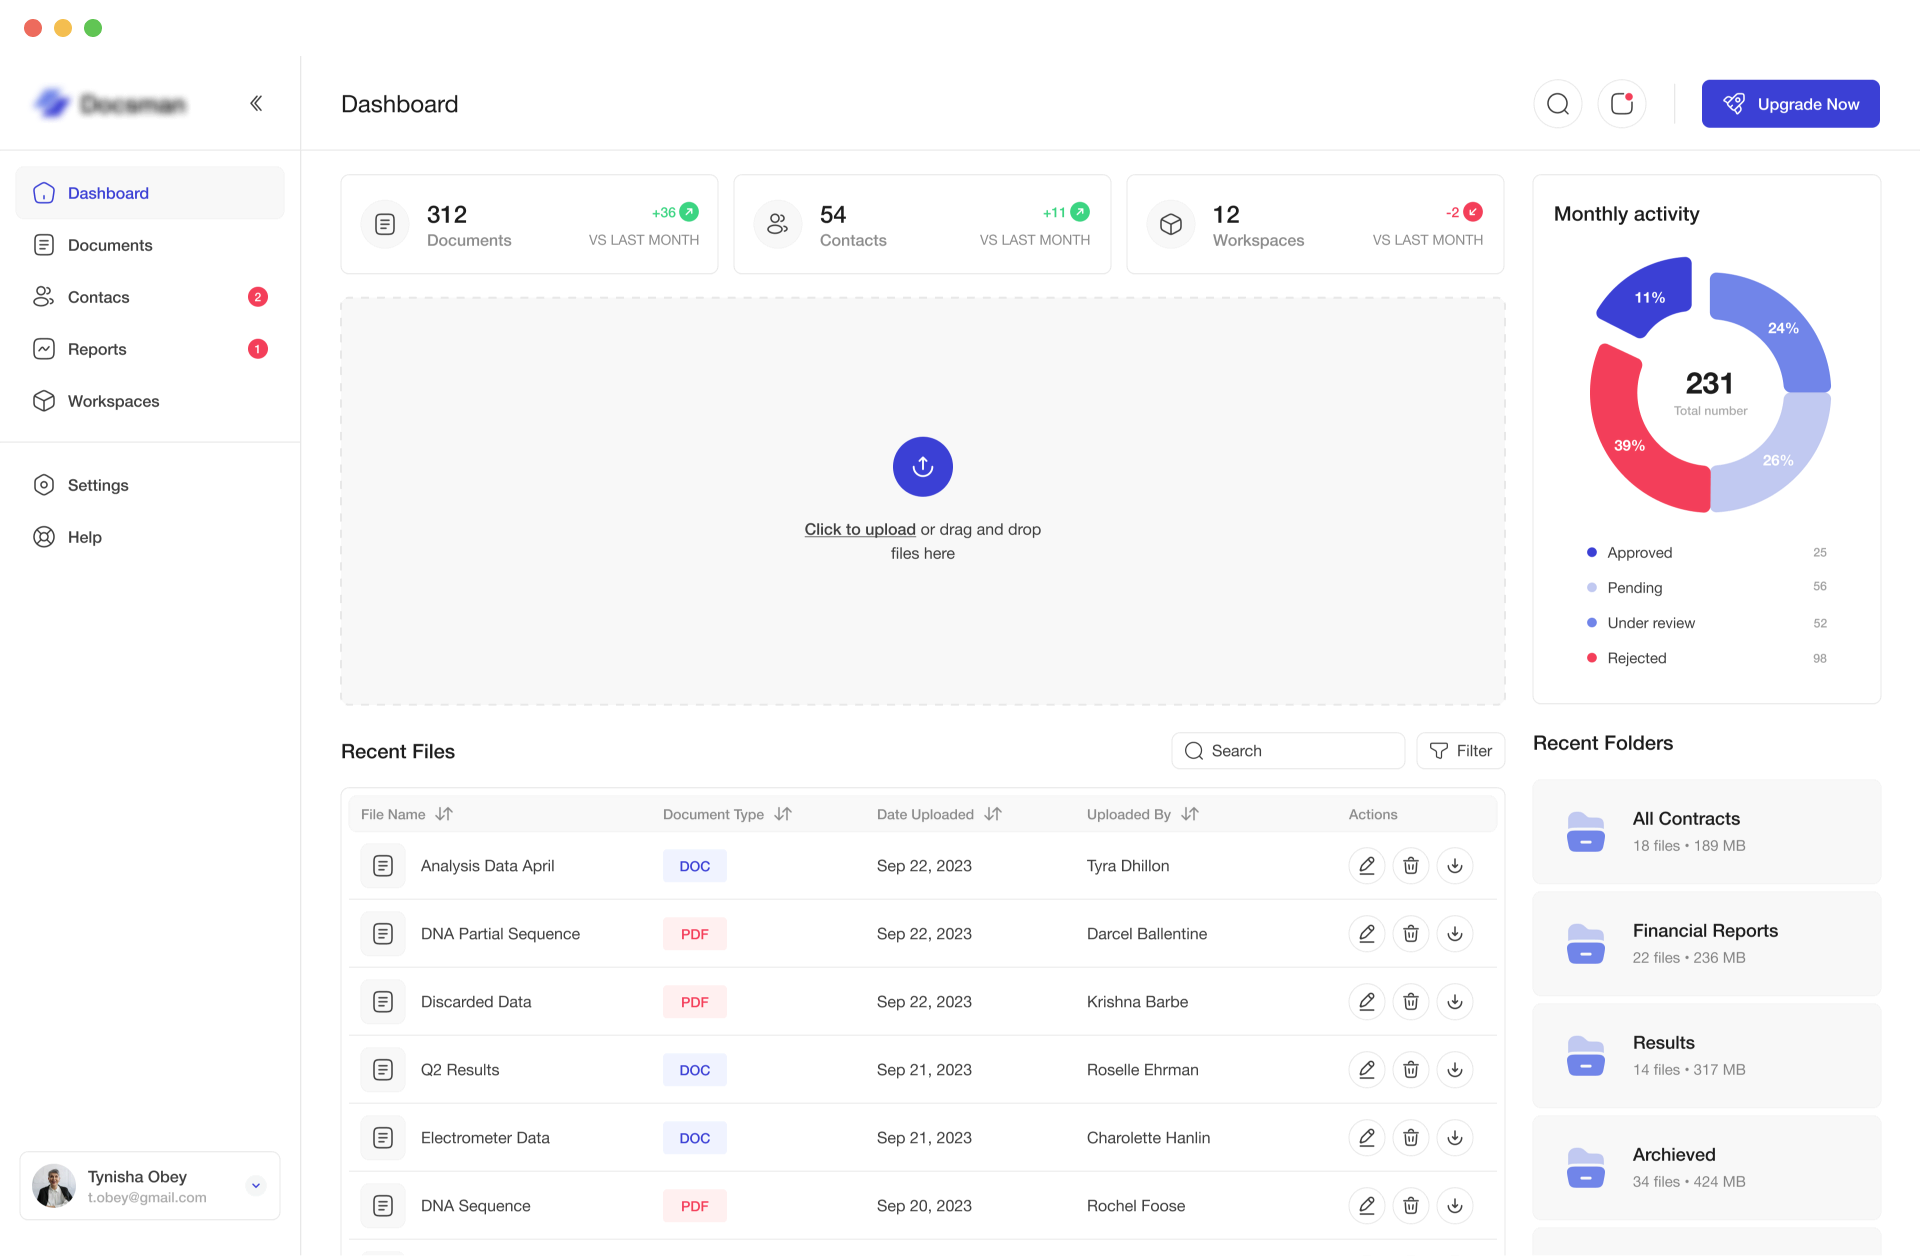This screenshot has width=1920, height=1256.
Task: Click the 'Click to upload' link
Action: [860, 529]
